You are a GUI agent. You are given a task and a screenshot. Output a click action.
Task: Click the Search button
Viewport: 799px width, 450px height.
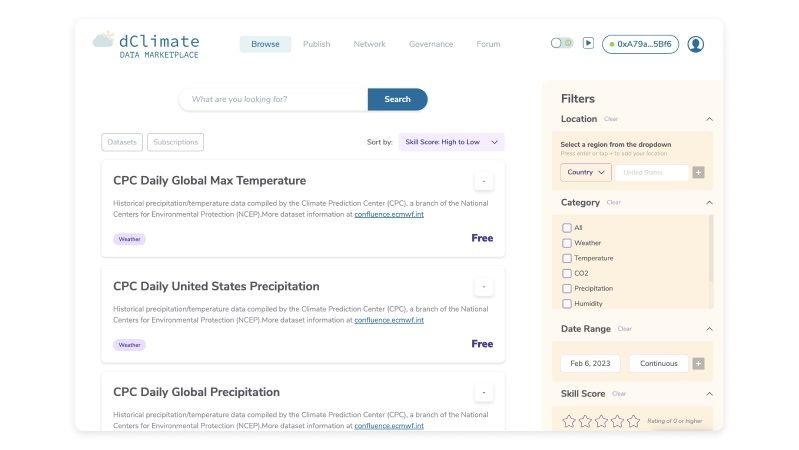pyautogui.click(x=397, y=99)
